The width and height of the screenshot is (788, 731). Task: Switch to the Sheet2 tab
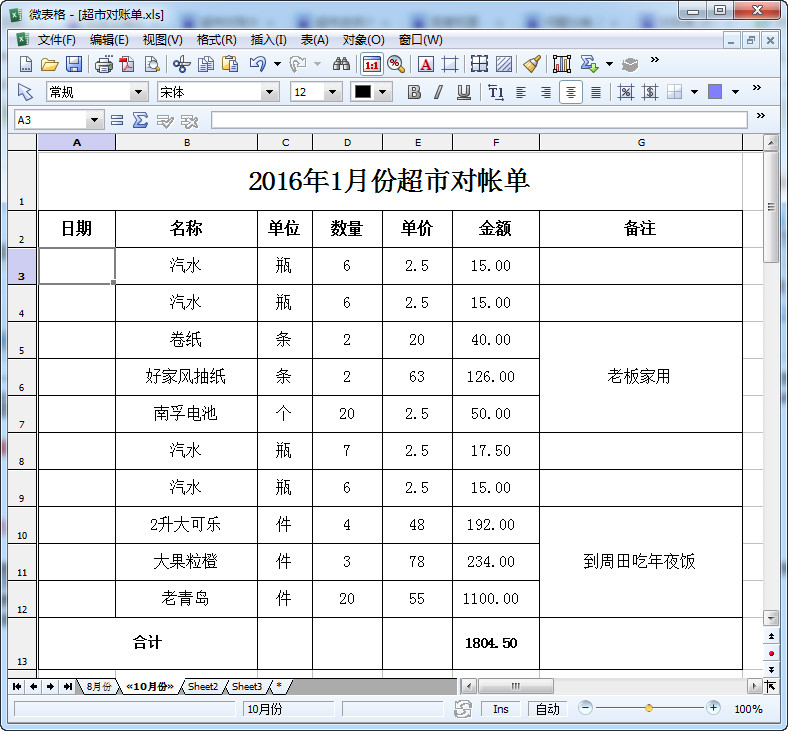click(x=203, y=686)
